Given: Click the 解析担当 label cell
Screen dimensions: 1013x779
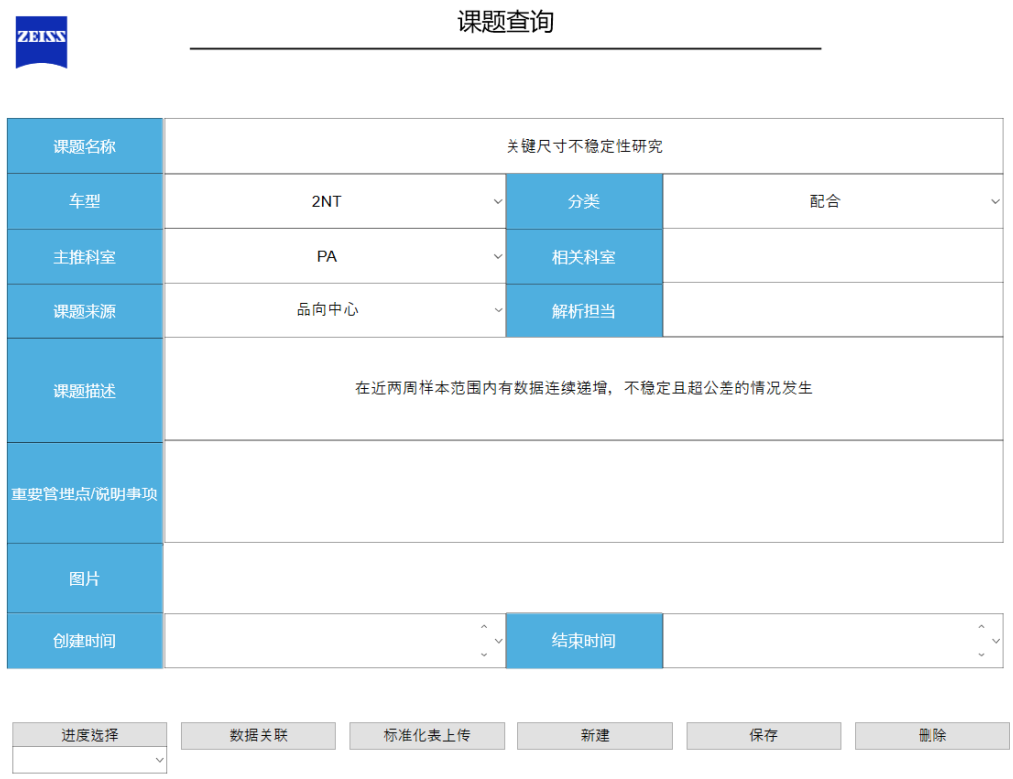Looking at the screenshot, I should point(584,311).
